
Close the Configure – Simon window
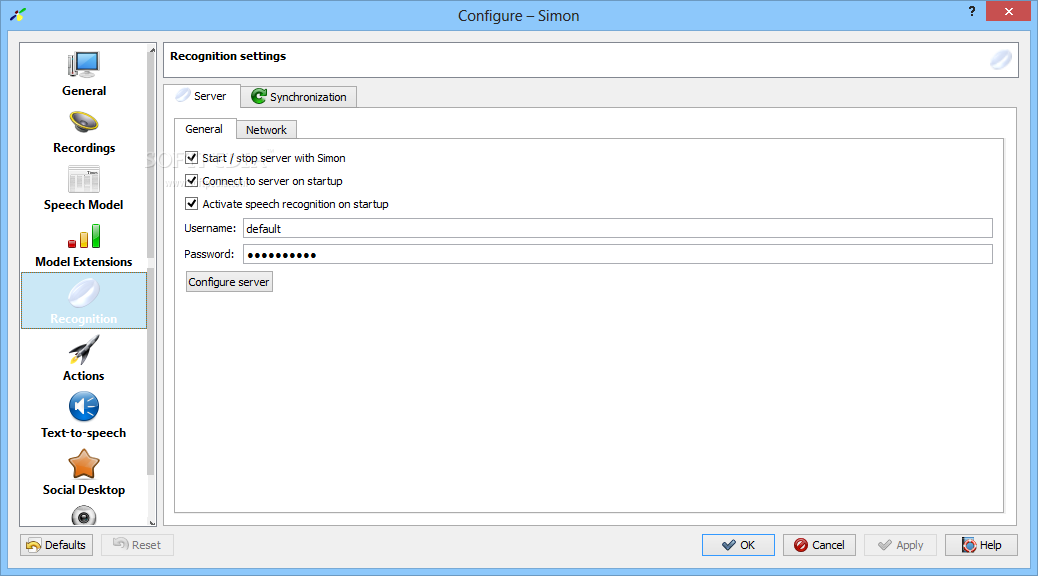click(1008, 11)
